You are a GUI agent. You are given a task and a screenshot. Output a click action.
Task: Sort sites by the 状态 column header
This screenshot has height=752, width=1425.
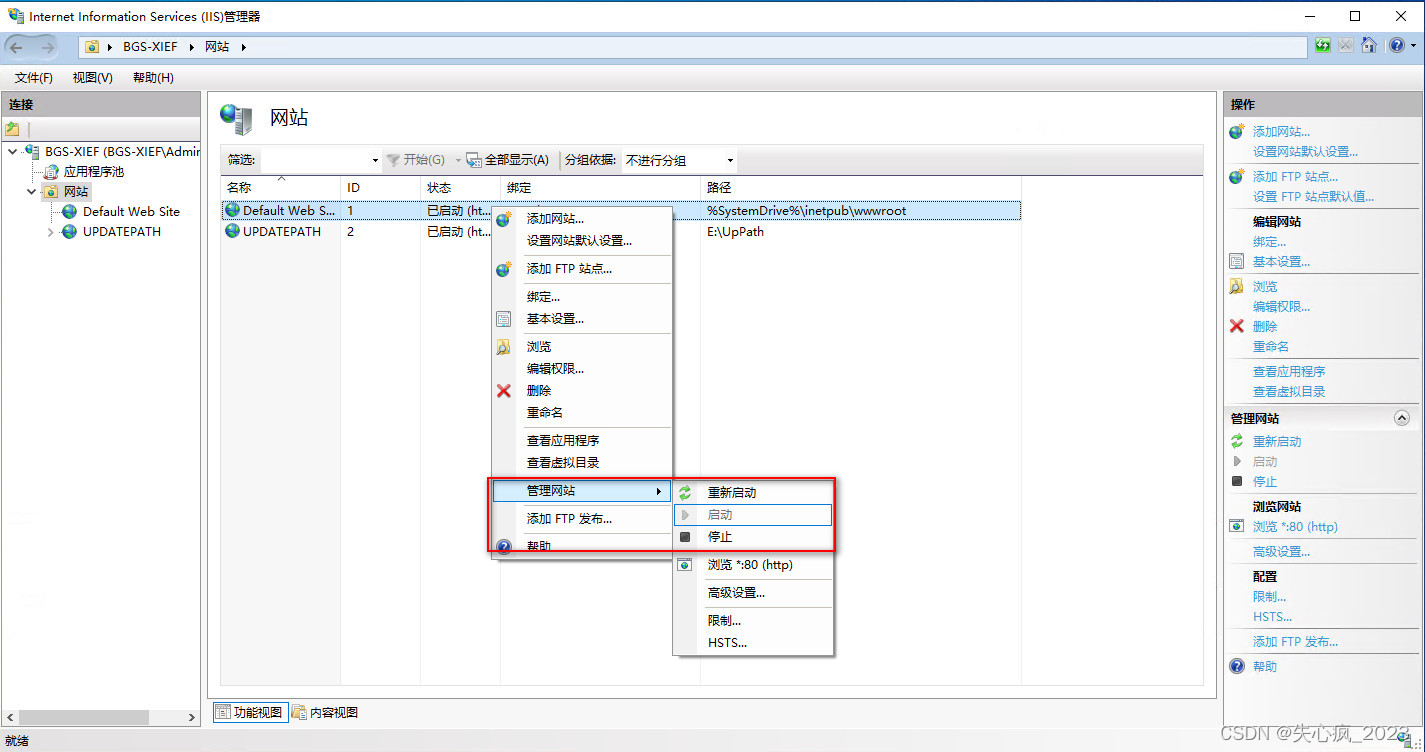click(460, 188)
